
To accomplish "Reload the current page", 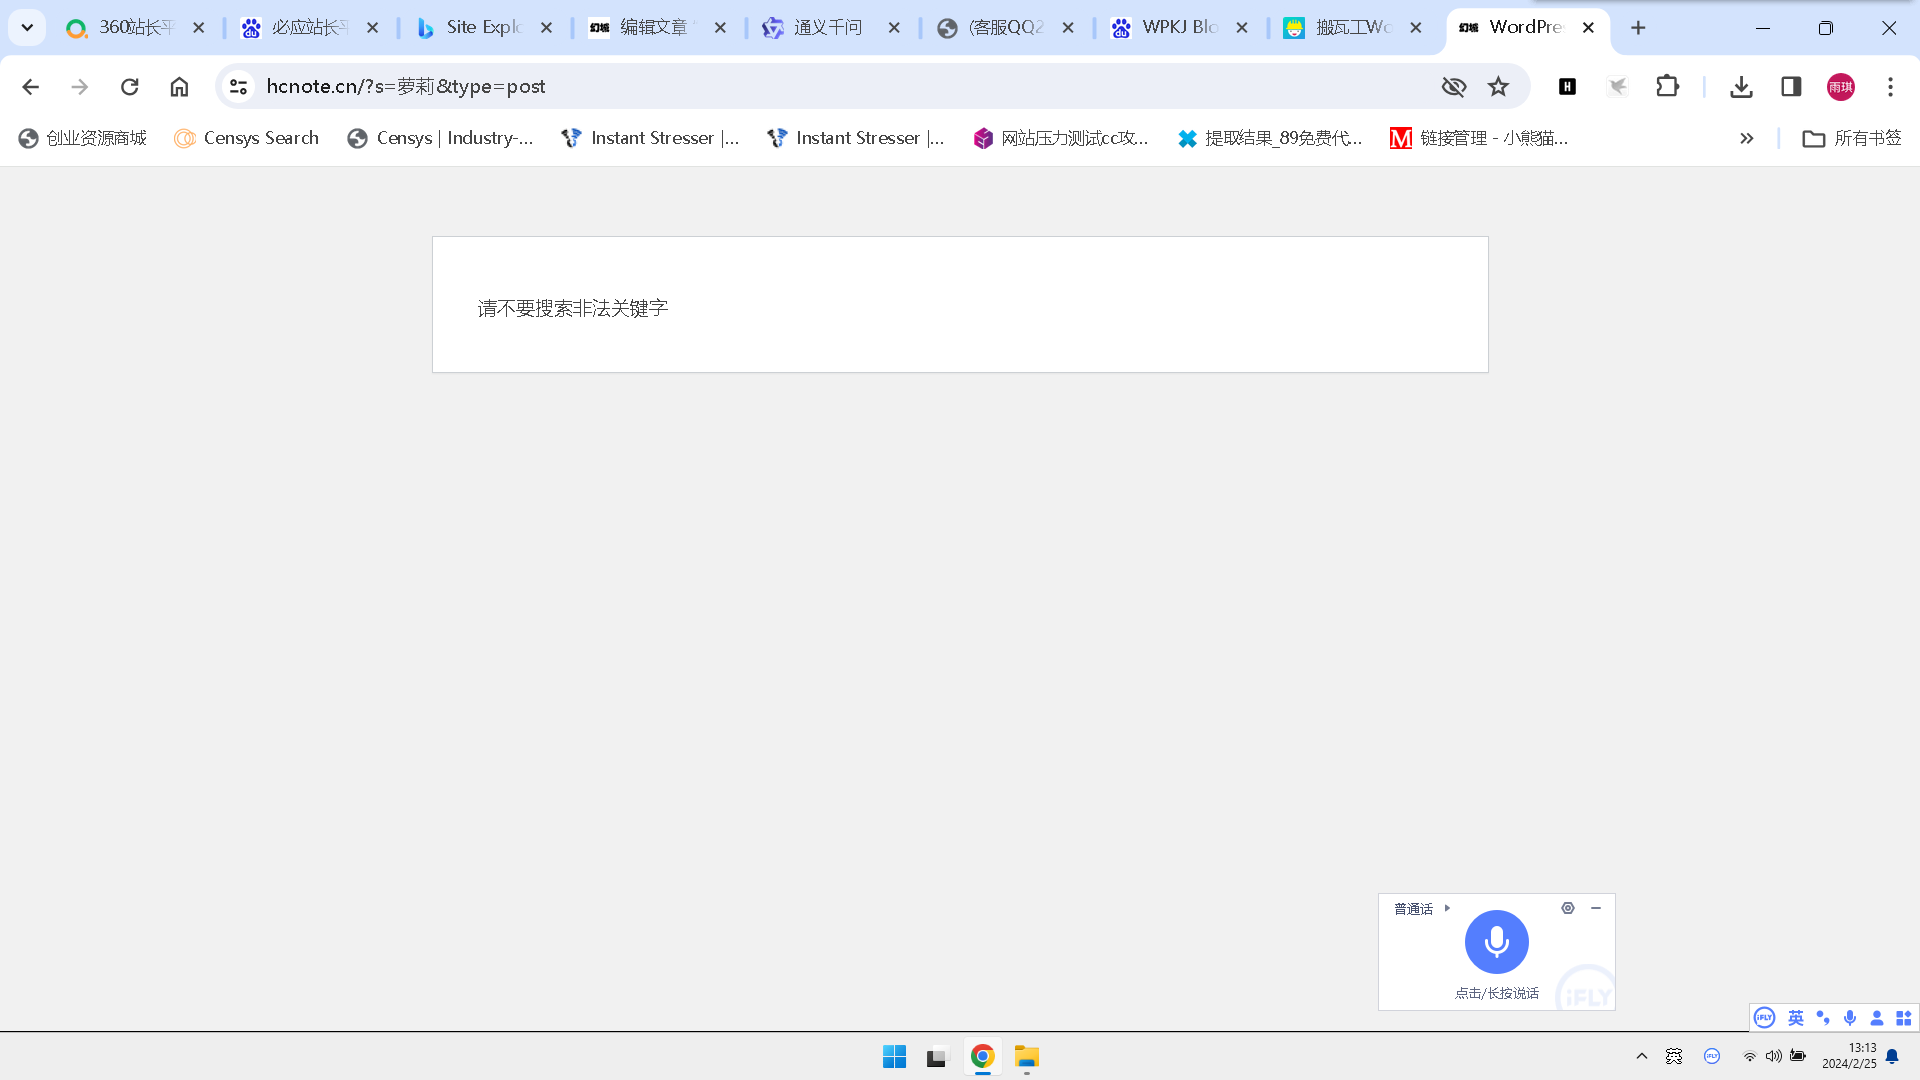I will pyautogui.click(x=130, y=87).
